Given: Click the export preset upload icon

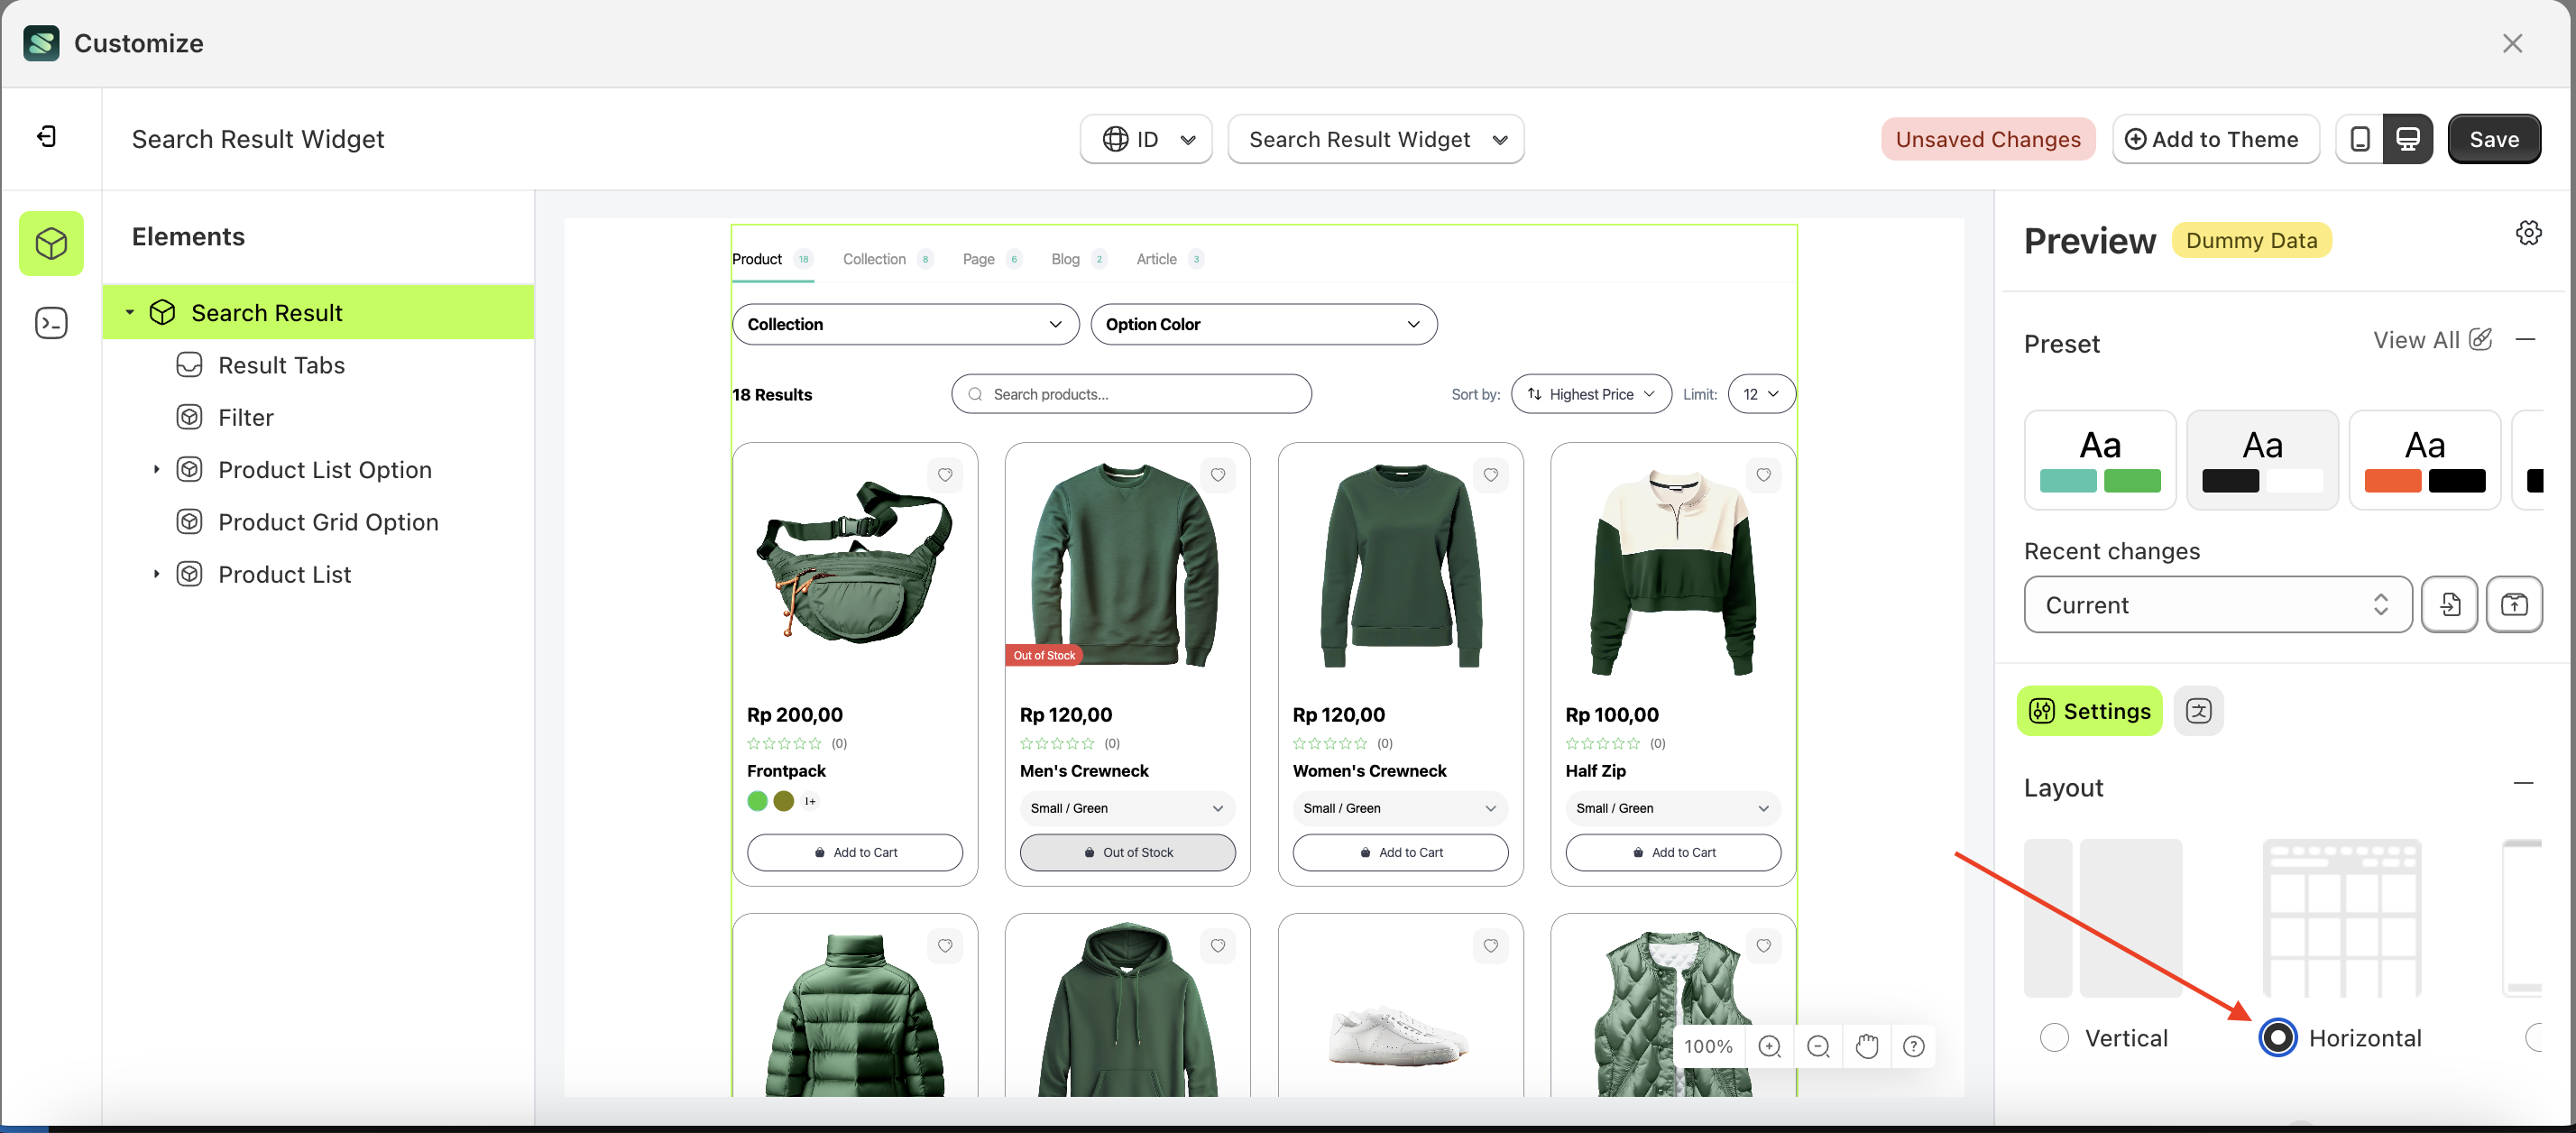Looking at the screenshot, I should (x=2514, y=604).
